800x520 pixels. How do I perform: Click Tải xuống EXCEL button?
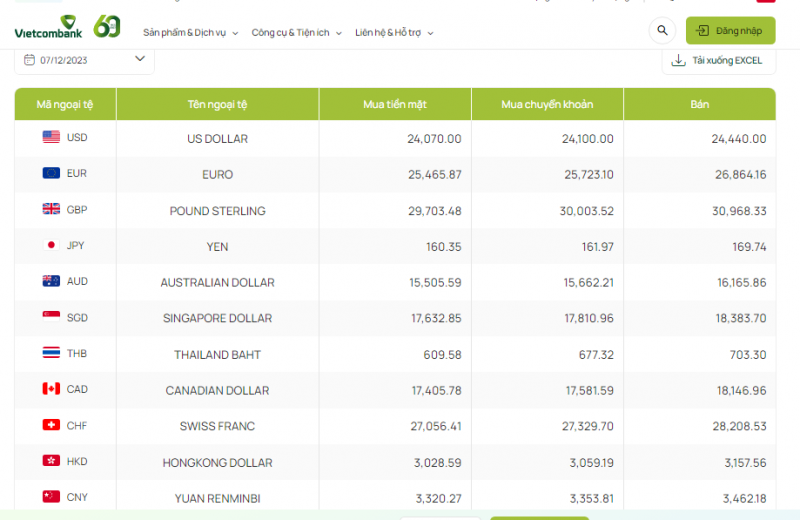pyautogui.click(x=719, y=61)
